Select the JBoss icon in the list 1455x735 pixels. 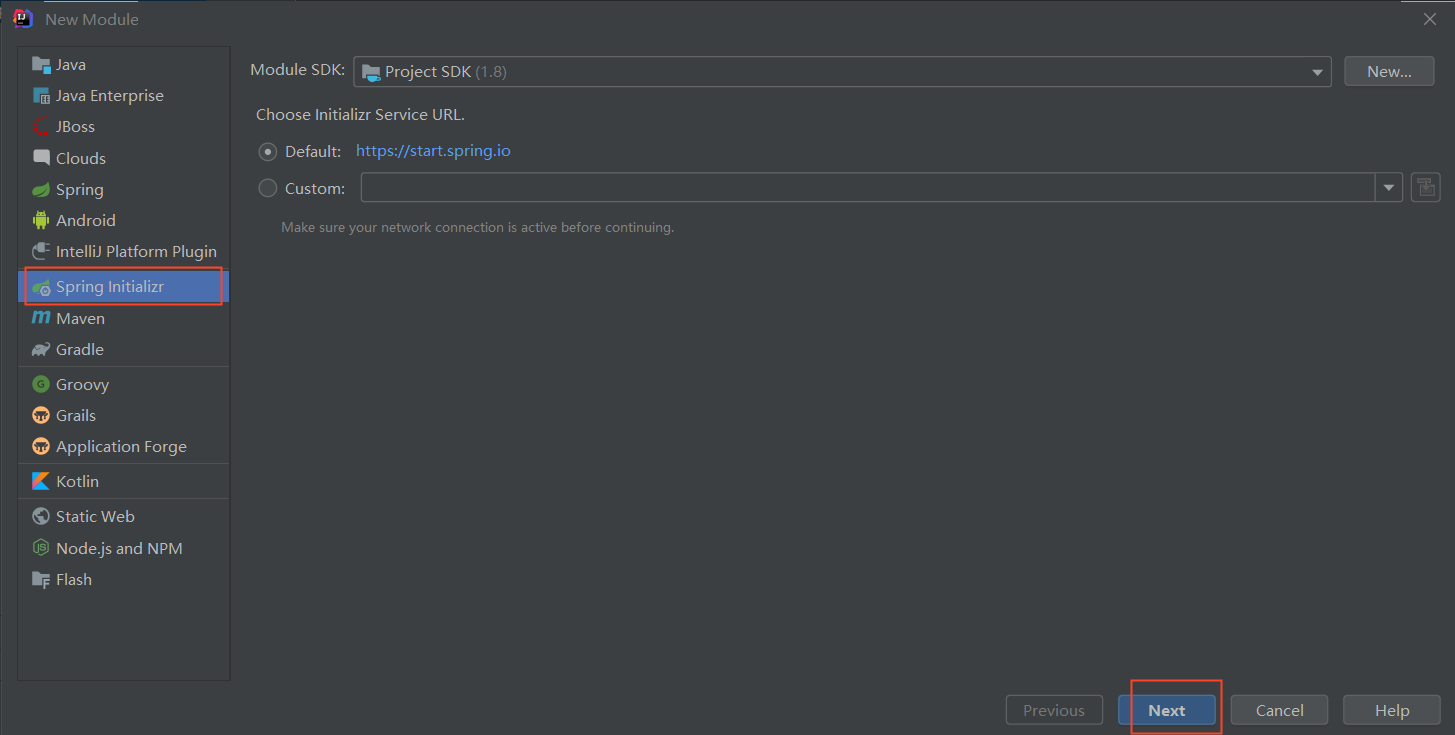click(x=41, y=127)
